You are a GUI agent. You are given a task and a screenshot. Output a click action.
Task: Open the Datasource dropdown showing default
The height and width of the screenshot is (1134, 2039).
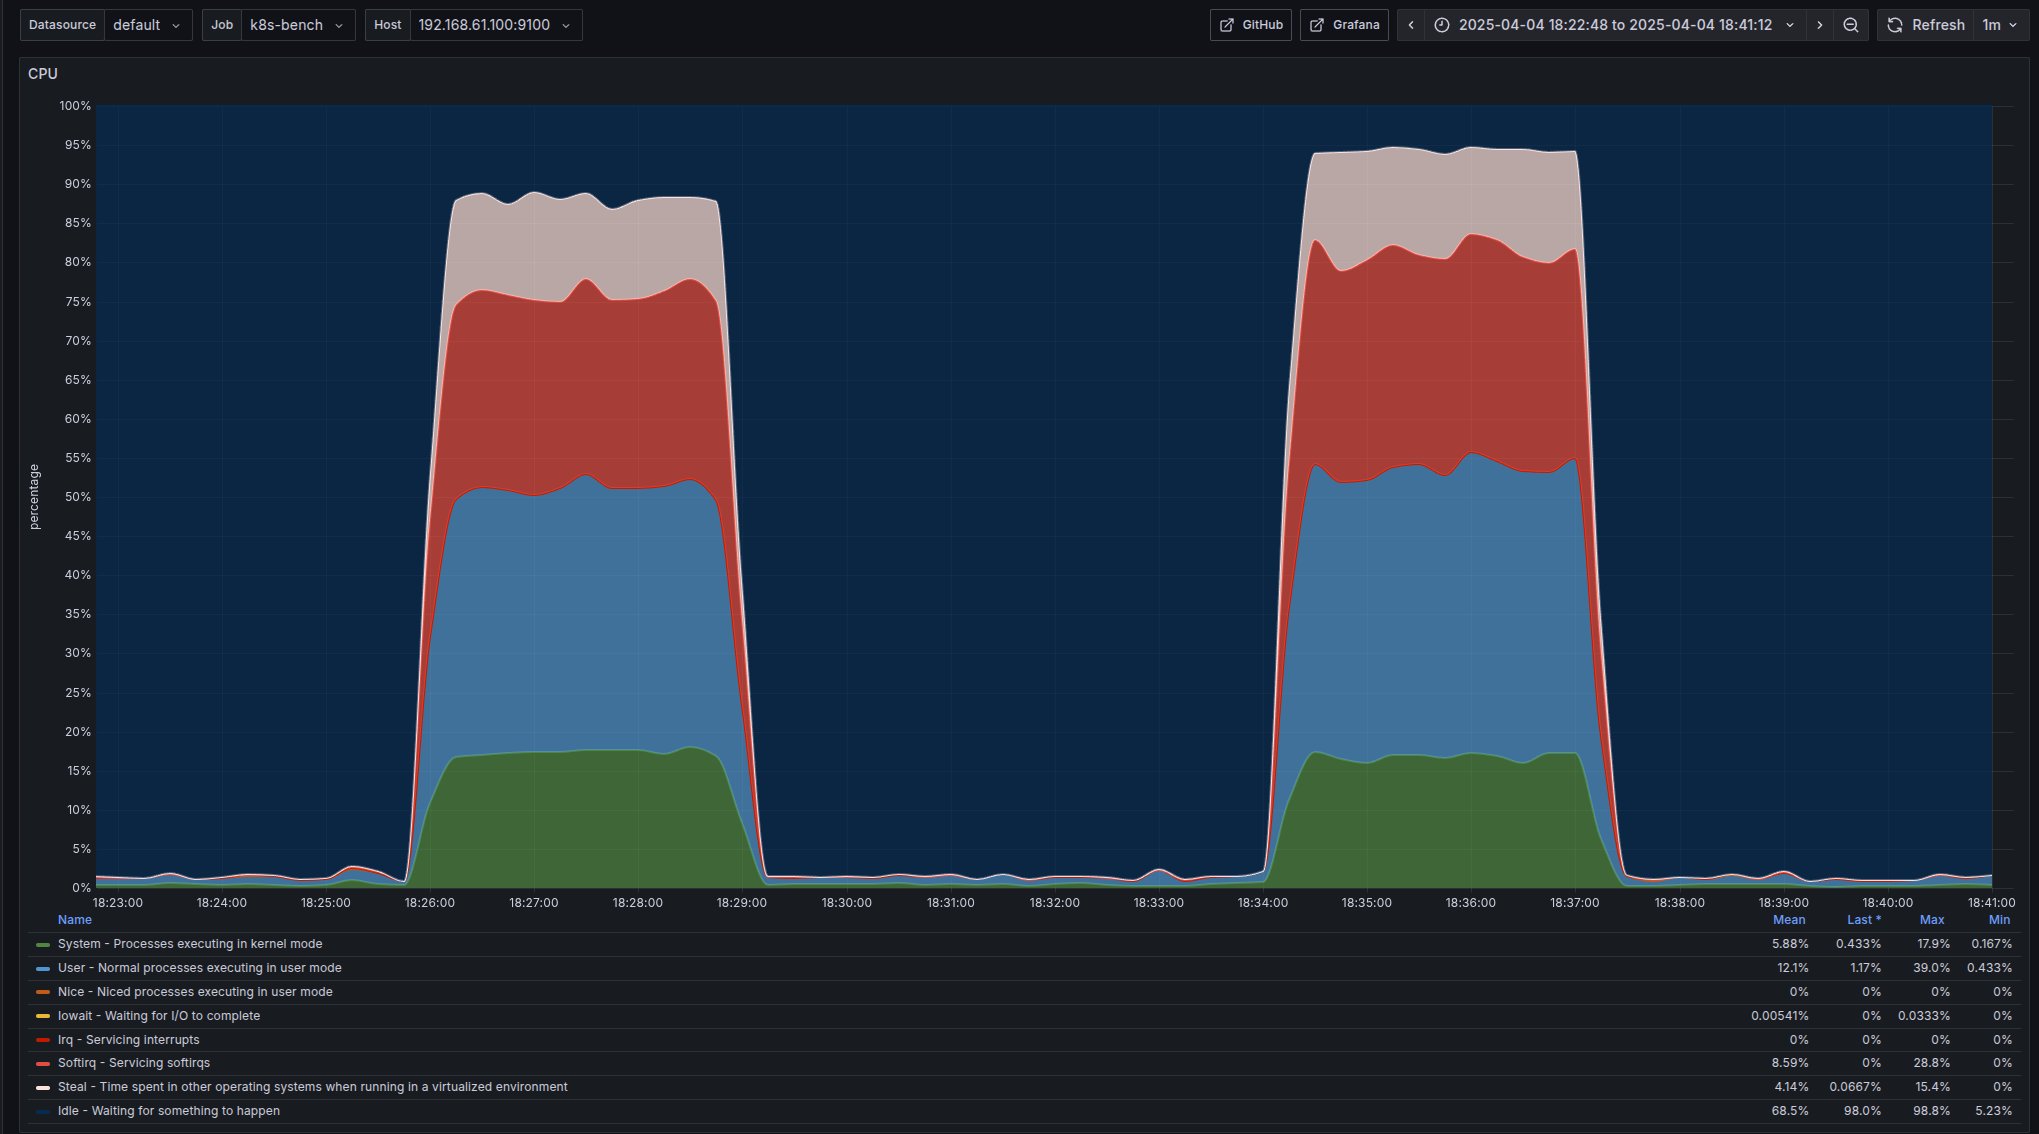click(x=148, y=25)
